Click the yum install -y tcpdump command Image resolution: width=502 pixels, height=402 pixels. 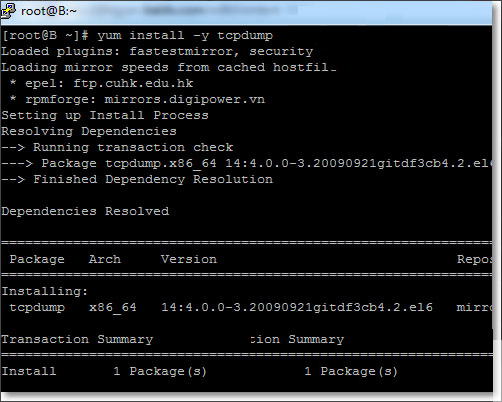click(185, 35)
